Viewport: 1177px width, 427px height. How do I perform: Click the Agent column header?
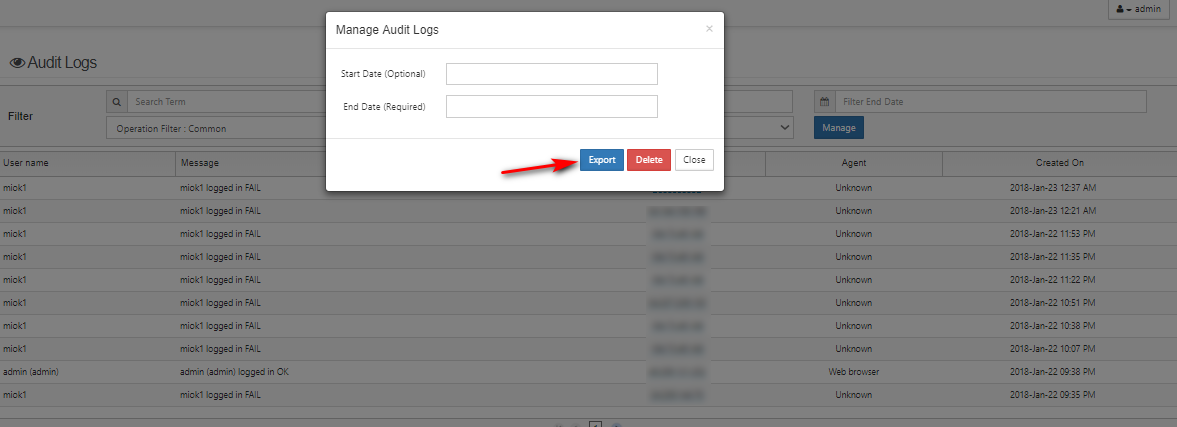click(853, 162)
